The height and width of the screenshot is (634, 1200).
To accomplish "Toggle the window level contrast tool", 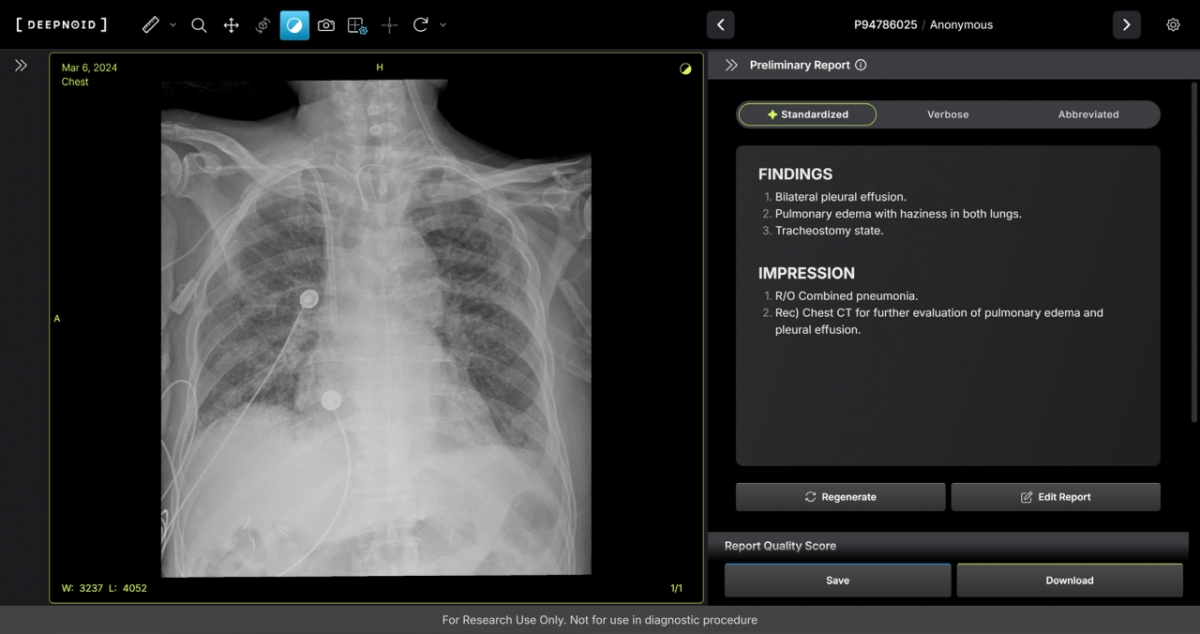I will click(294, 25).
